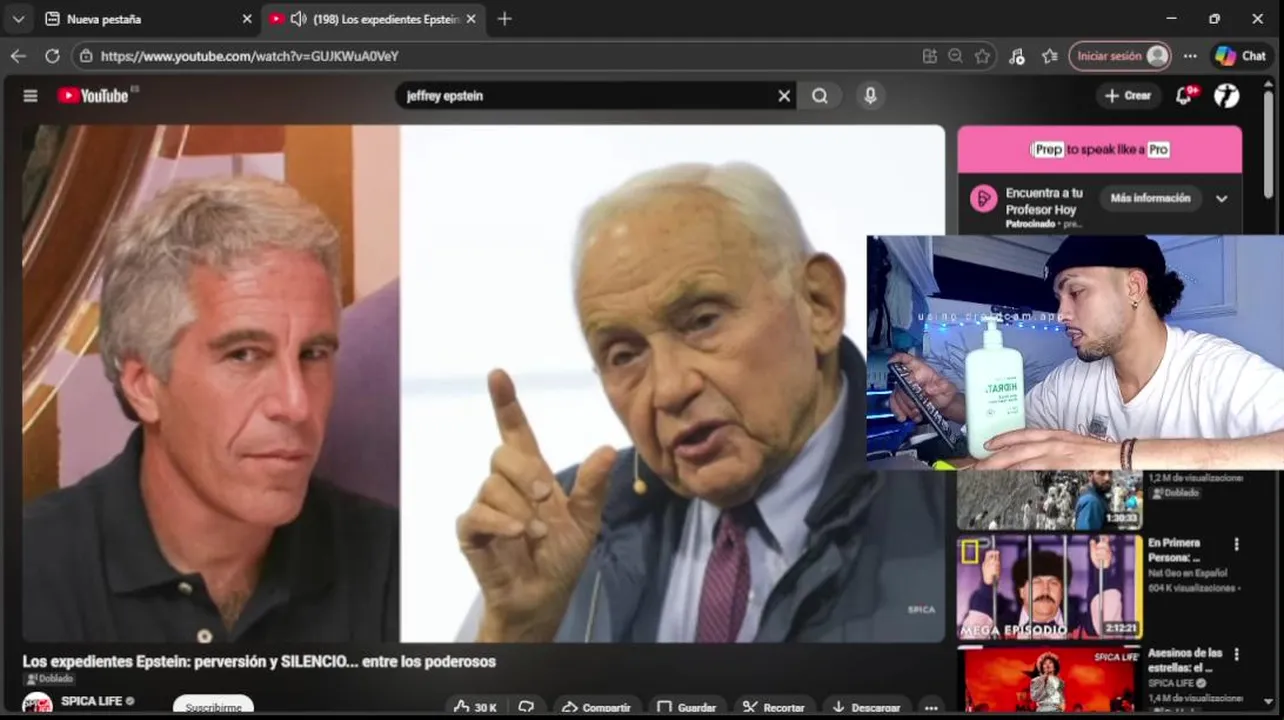Open YouTube notifications bell
The image size is (1284, 720).
(x=1185, y=96)
